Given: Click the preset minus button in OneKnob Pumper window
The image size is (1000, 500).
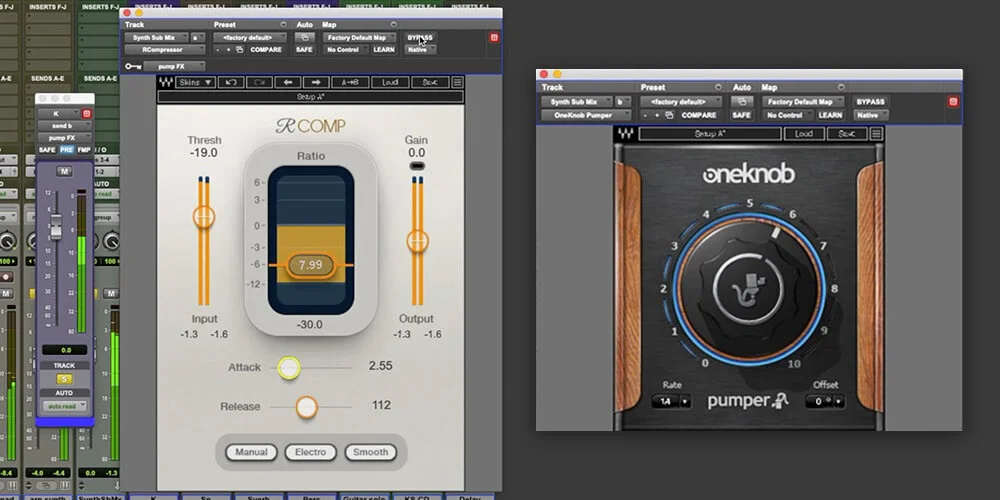Looking at the screenshot, I should coord(647,115).
